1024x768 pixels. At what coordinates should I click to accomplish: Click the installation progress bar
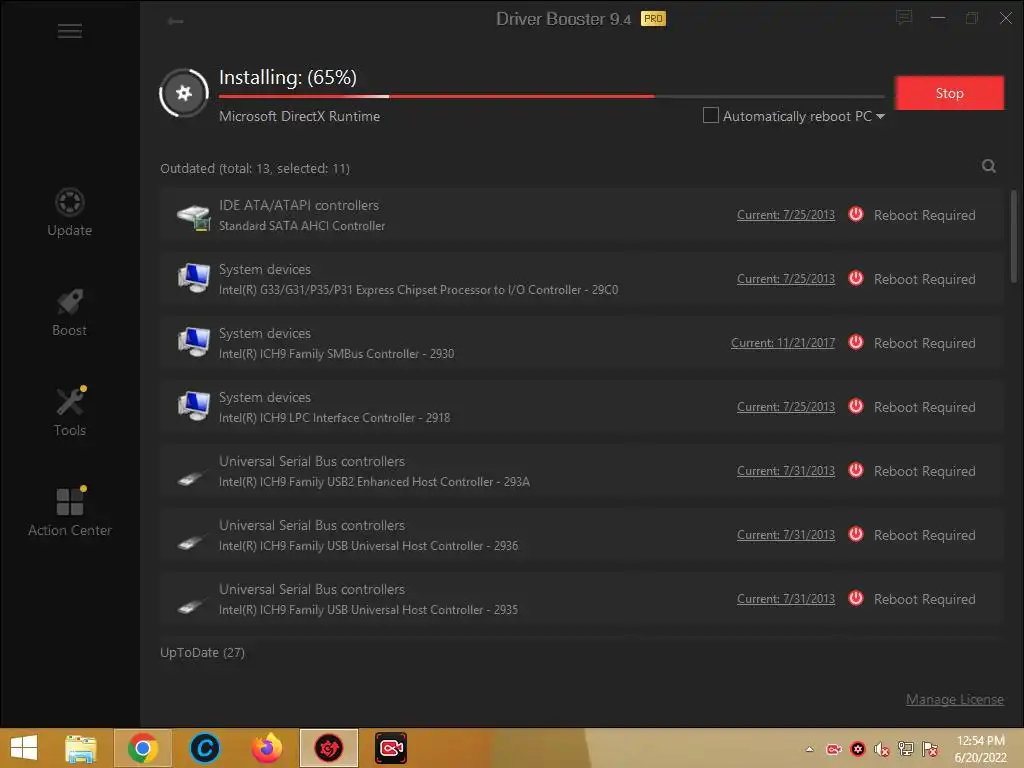pos(551,96)
